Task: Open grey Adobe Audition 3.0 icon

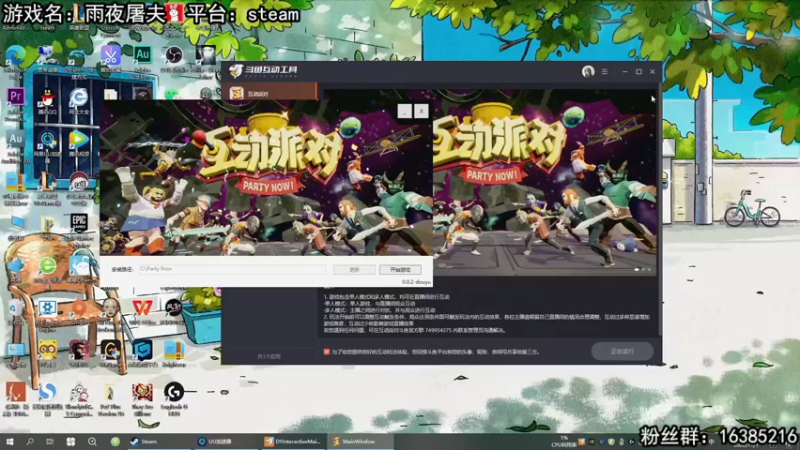Action: 16,139
